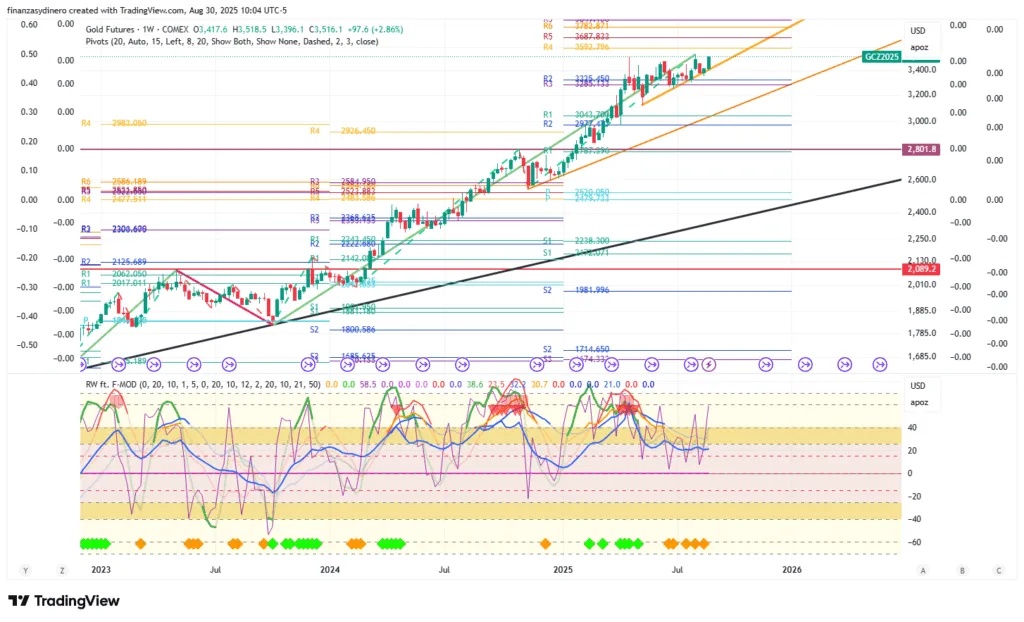This screenshot has height=622, width=1024.
Task: Open the USD currency label in the indicator pane
Action: coord(918,386)
